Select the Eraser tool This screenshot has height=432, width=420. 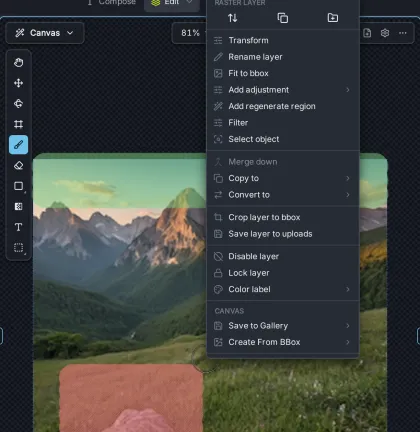click(18, 165)
